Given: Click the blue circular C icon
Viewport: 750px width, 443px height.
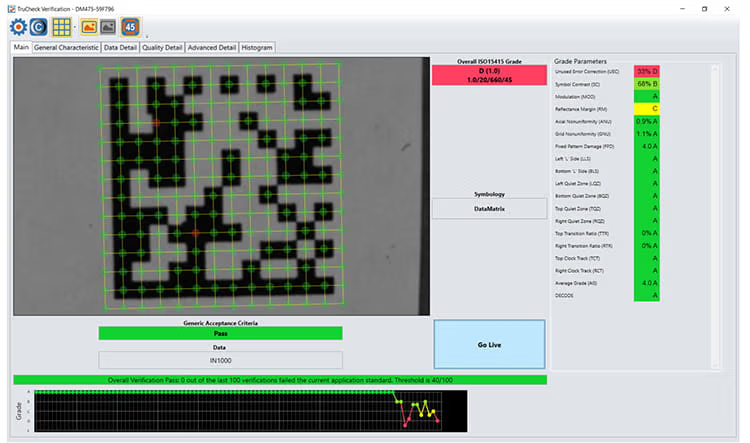Looking at the screenshot, I should pos(38,27).
